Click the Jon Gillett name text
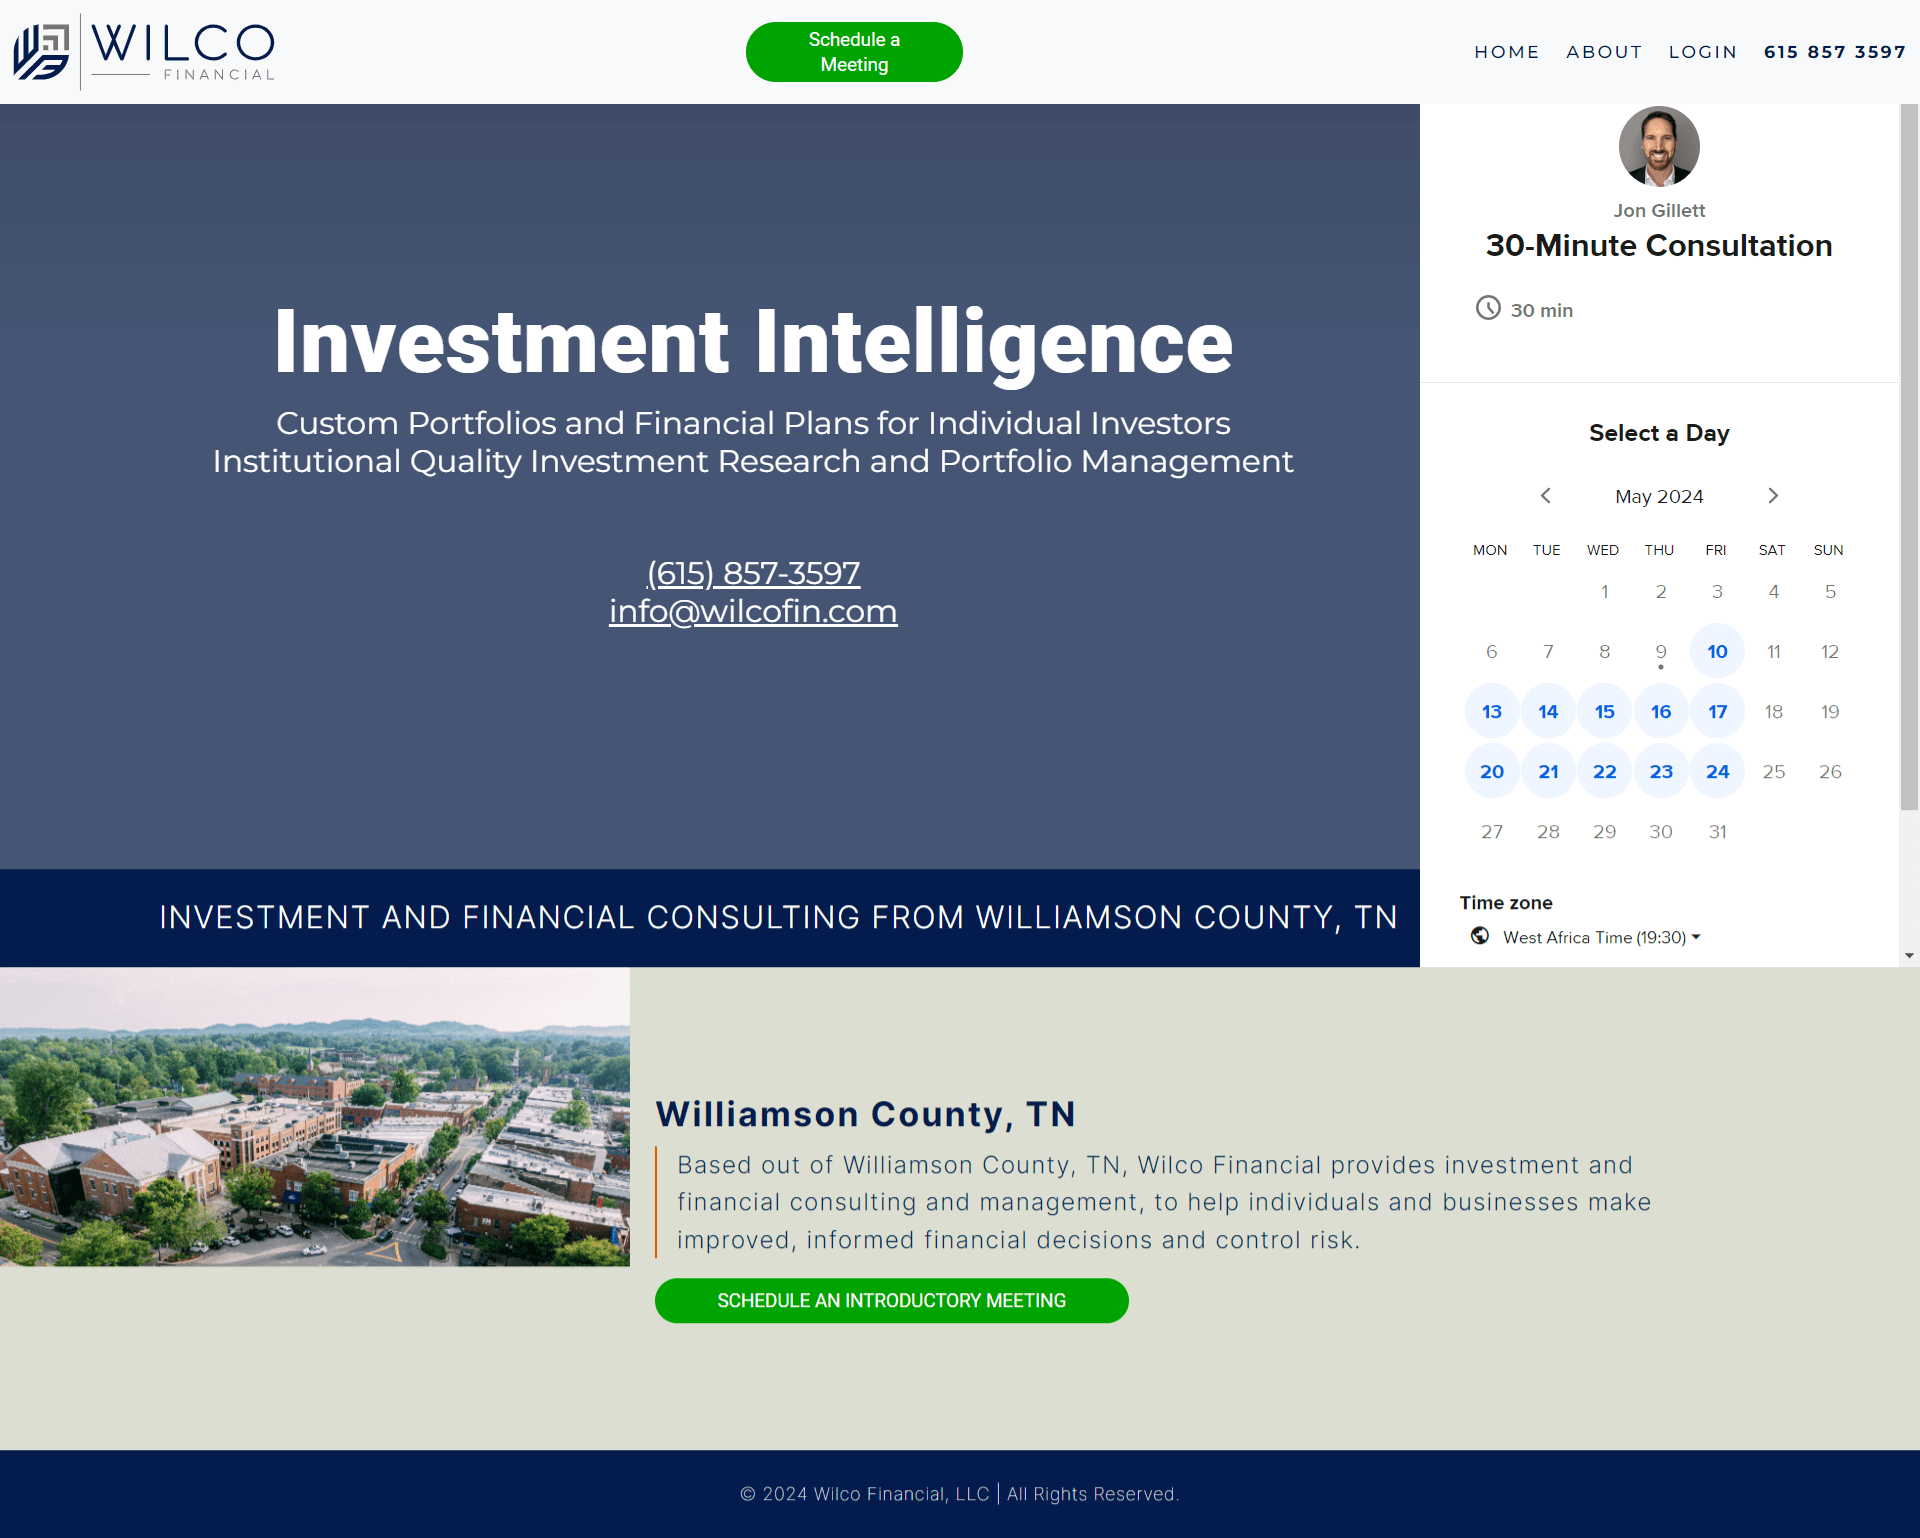The image size is (1920, 1538). [1659, 211]
